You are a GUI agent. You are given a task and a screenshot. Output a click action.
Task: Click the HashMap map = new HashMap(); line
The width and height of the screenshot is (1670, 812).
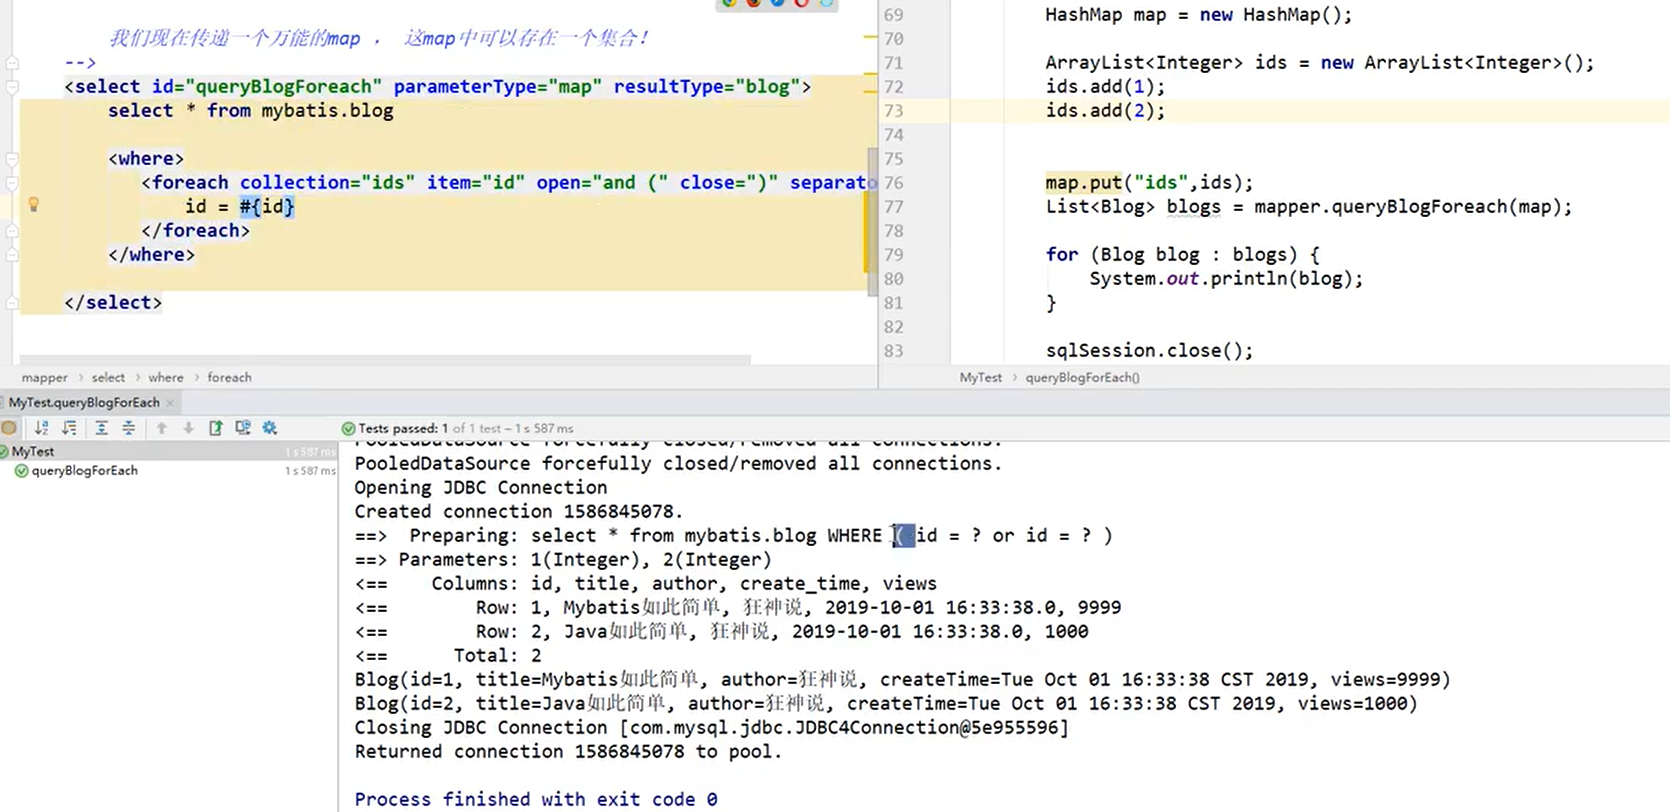tap(1198, 15)
